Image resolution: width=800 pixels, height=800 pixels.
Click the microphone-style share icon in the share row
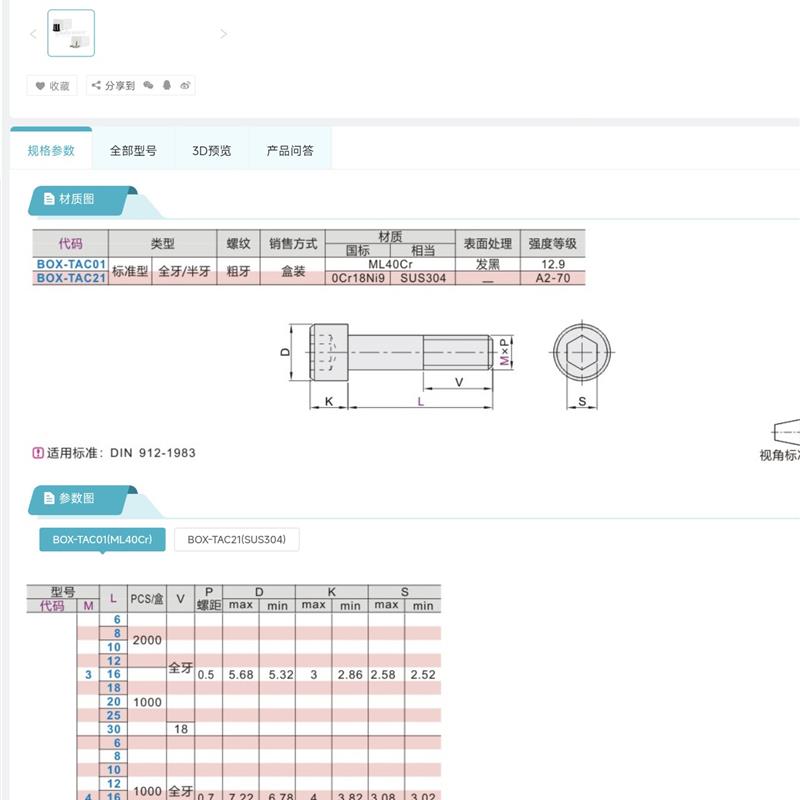point(168,86)
